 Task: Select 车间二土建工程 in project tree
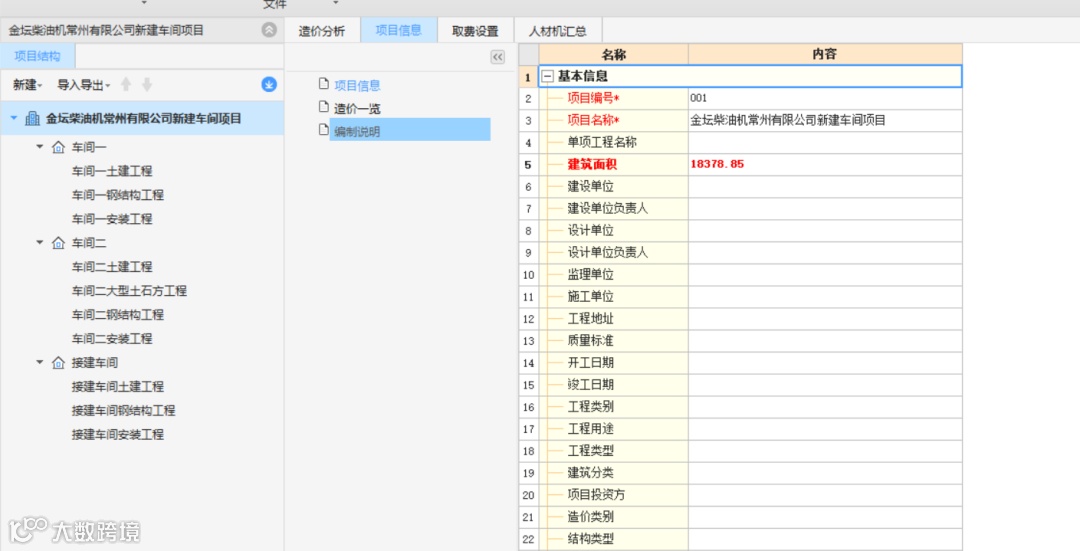point(112,267)
